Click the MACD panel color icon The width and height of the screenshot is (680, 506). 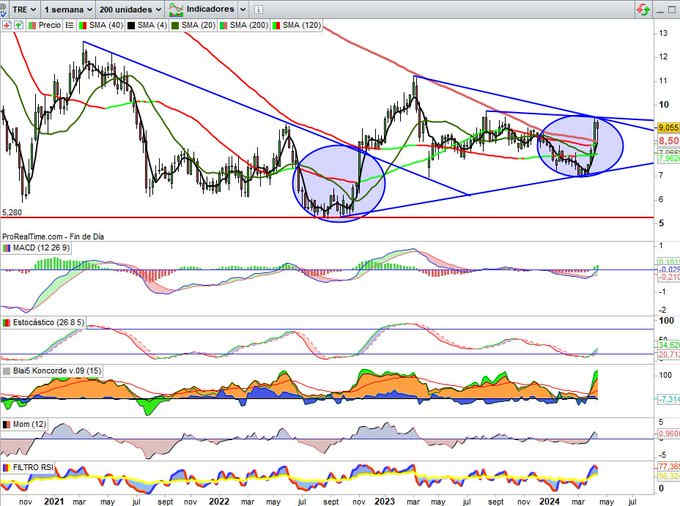7,248
